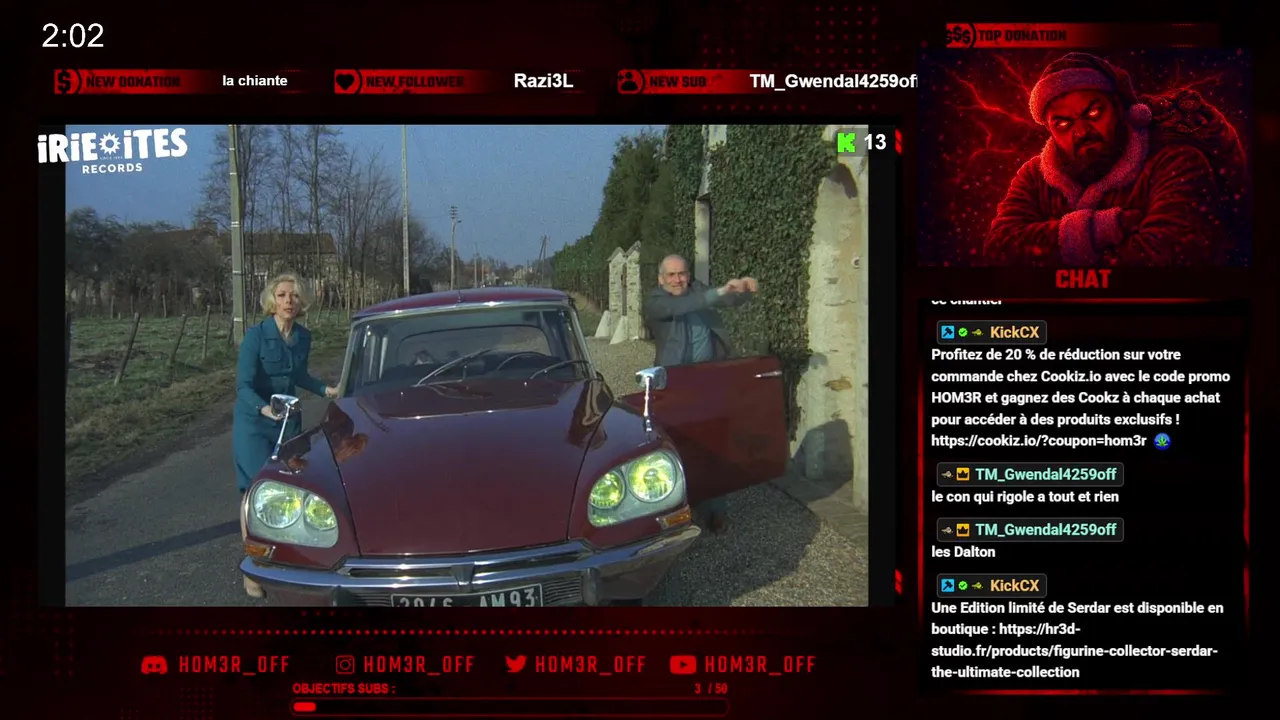The width and height of the screenshot is (1280, 720).
Task: Click the message 'le con qui rigole a tout et rien'
Action: [1025, 497]
